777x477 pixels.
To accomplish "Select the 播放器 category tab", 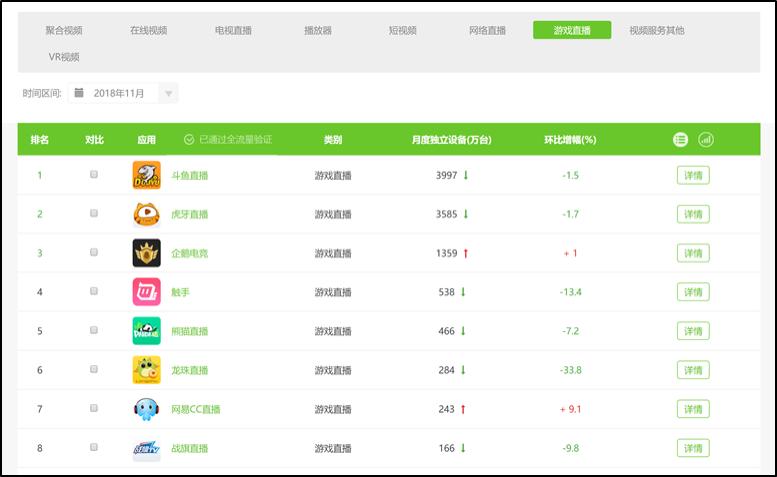I will coord(318,30).
